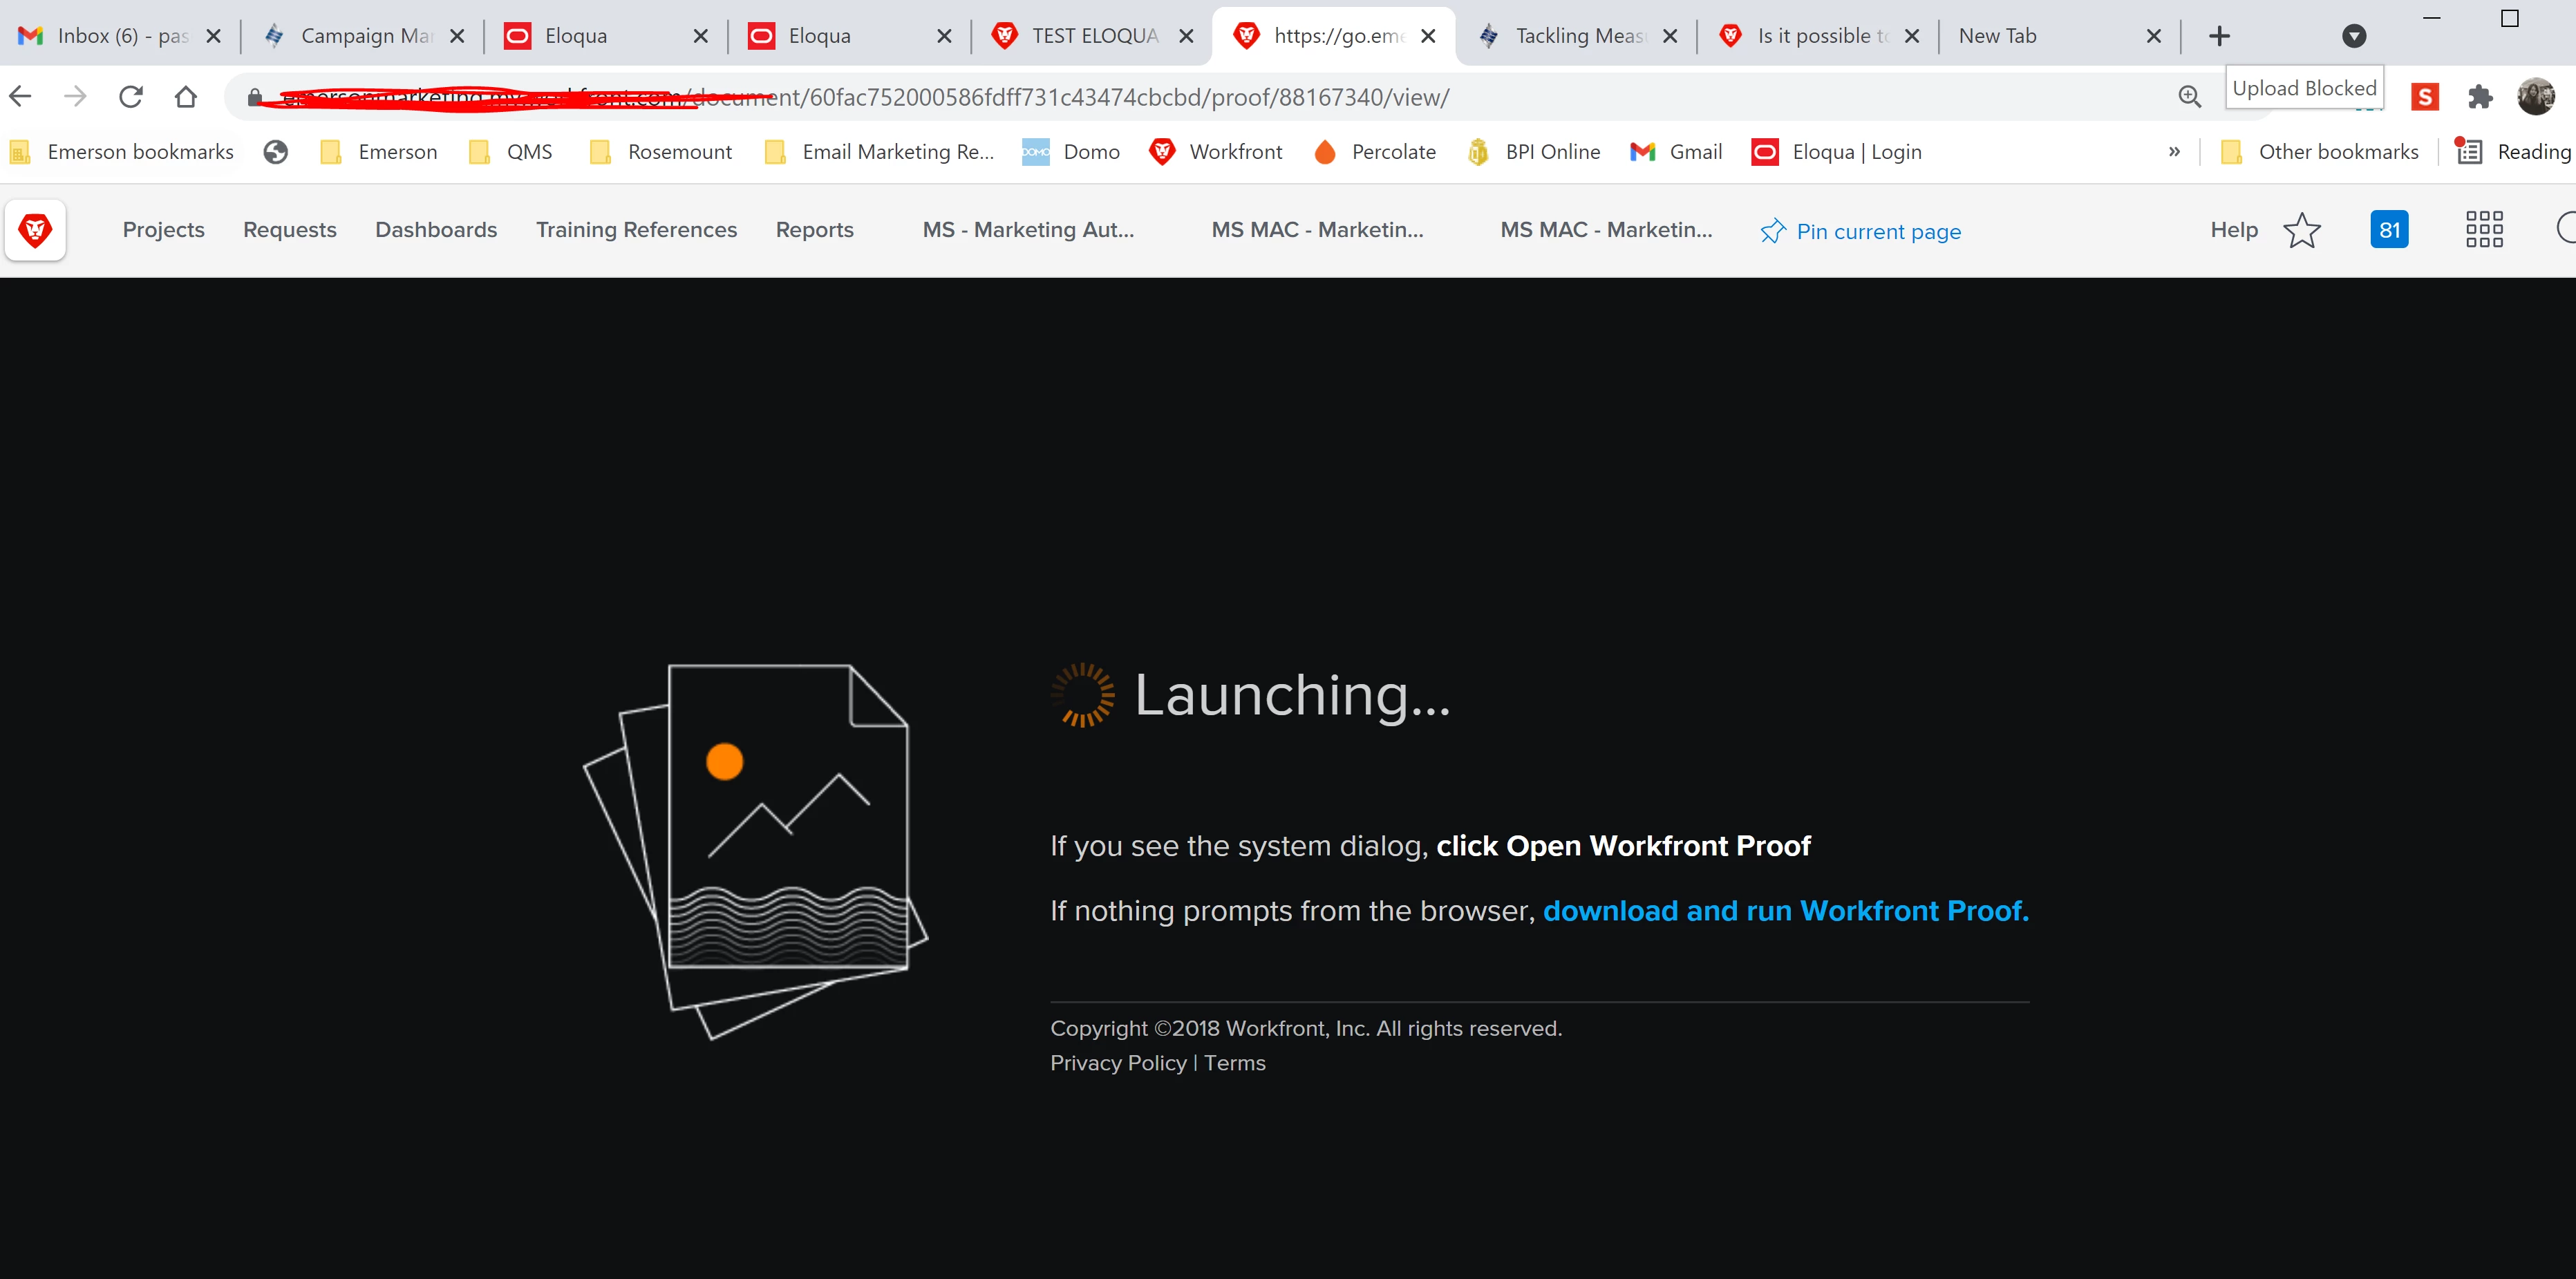The width and height of the screenshot is (2576, 1279).
Task: Open the Privacy Policy link
Action: click(1118, 1063)
